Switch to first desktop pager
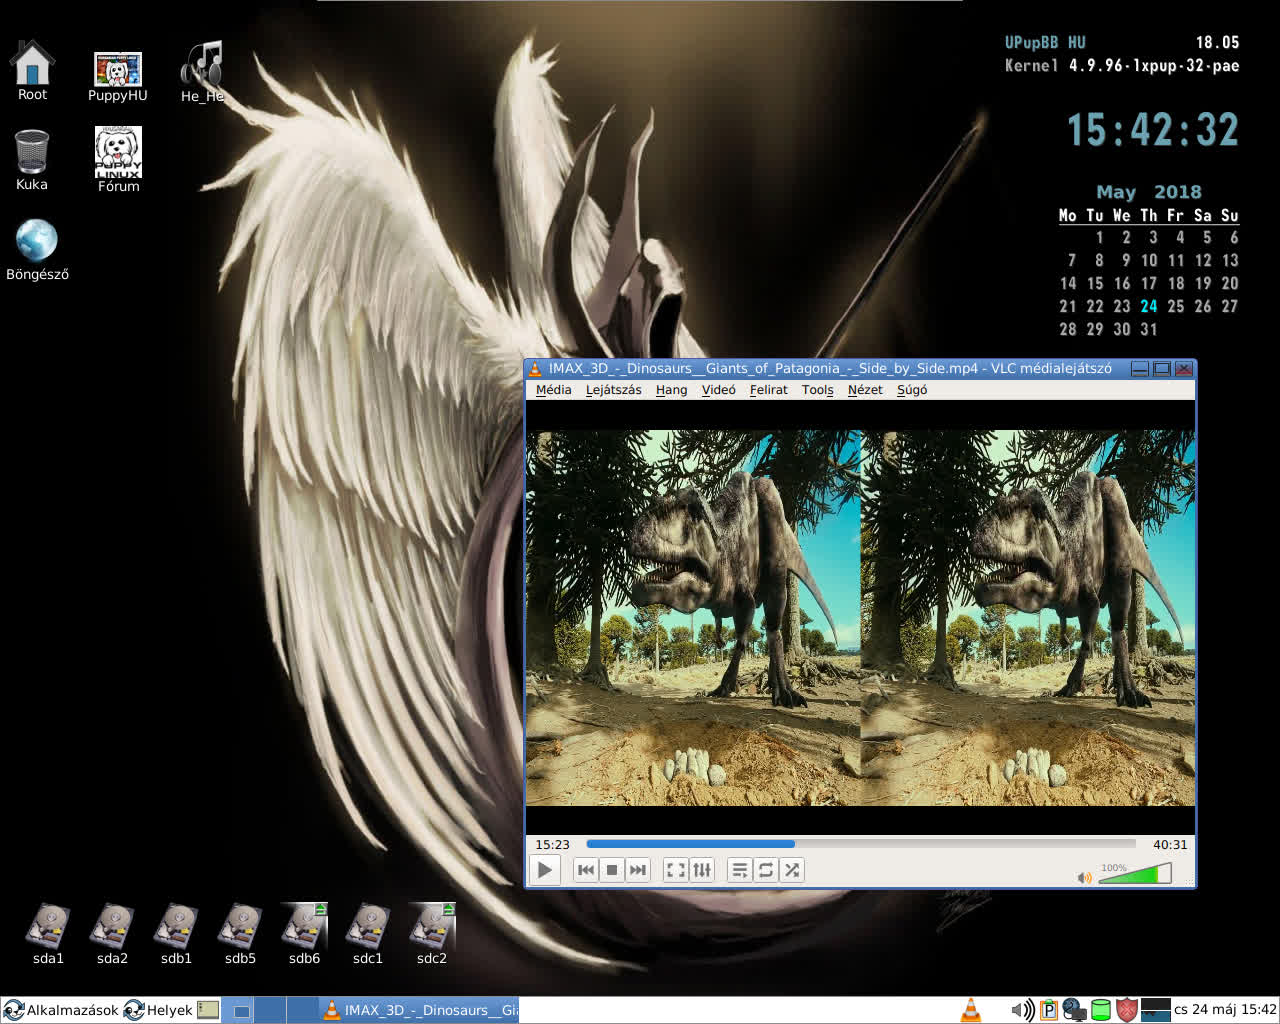The image size is (1280, 1024). (238, 1010)
